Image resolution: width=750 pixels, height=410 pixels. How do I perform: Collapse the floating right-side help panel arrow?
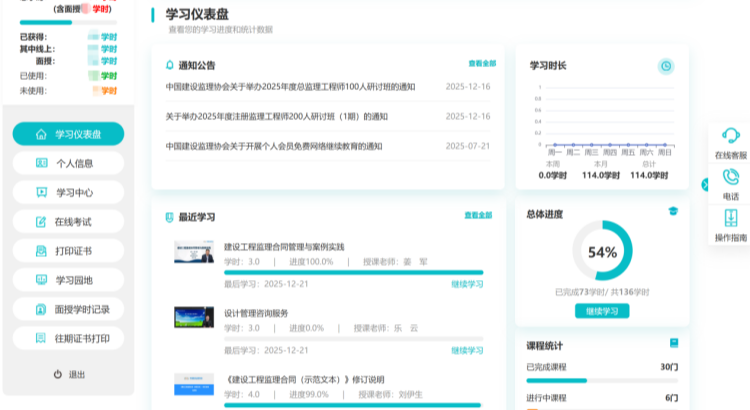point(705,184)
